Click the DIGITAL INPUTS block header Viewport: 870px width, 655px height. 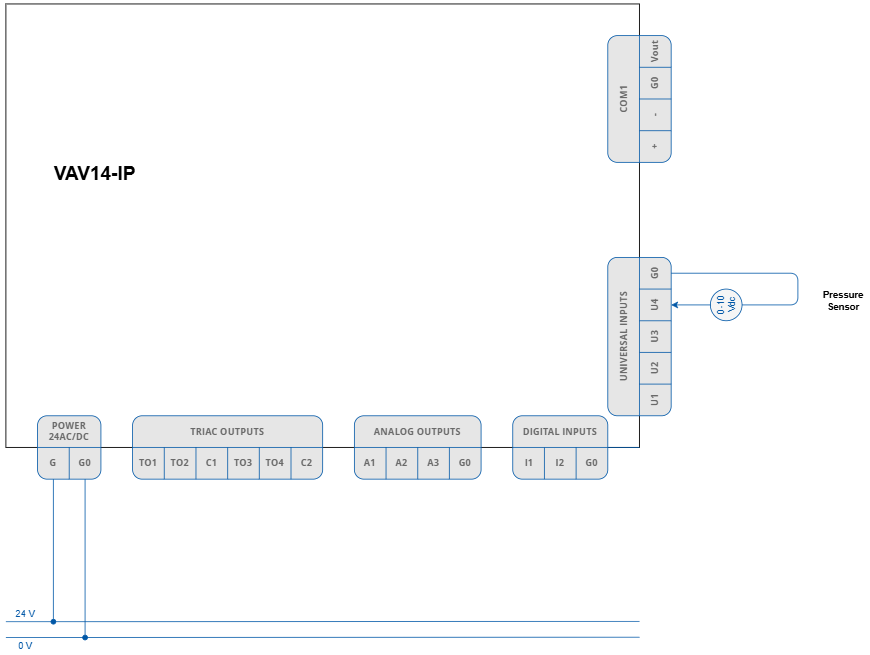click(560, 431)
